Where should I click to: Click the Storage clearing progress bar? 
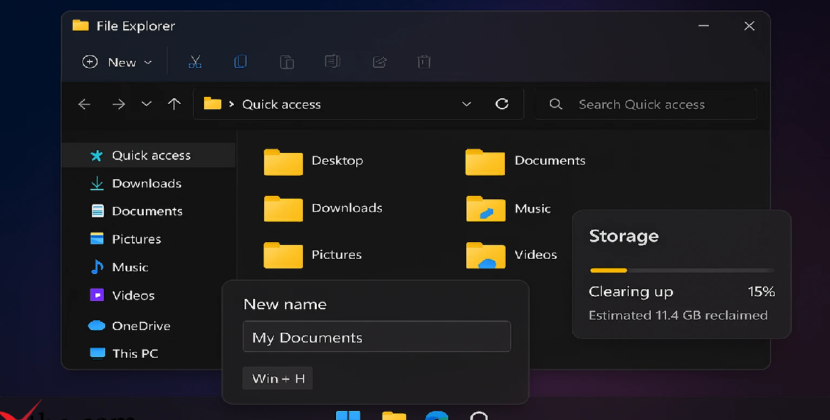(x=682, y=270)
